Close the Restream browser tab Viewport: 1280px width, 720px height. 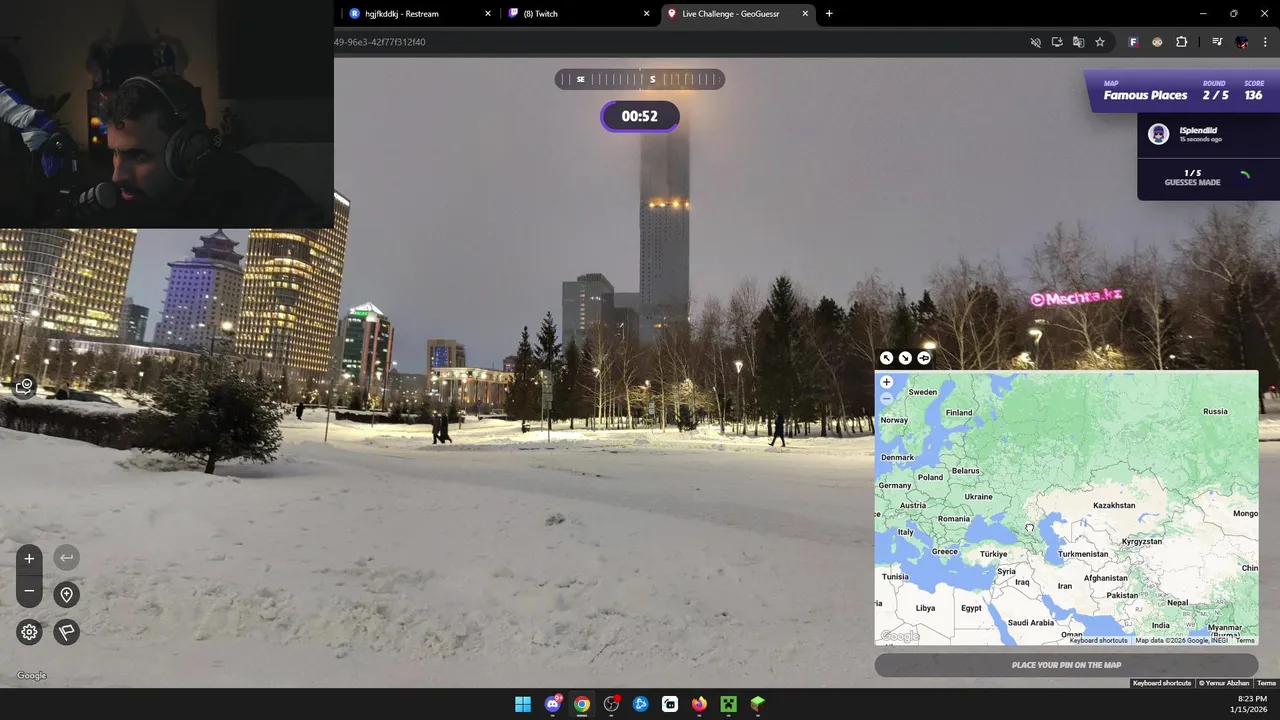tap(488, 14)
